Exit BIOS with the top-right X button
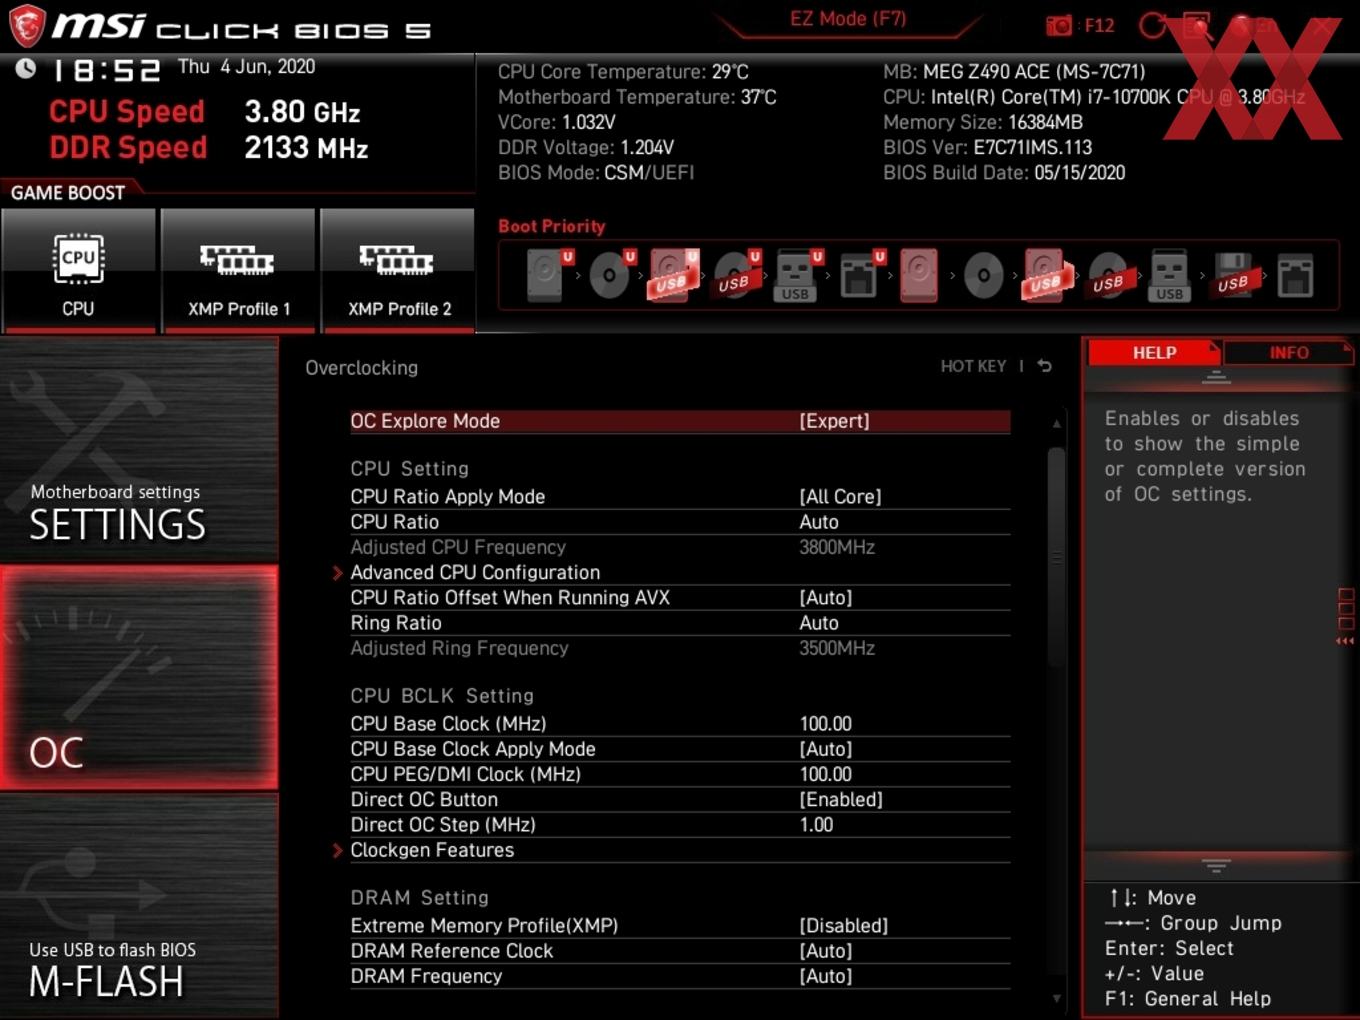Screen dimensions: 1360x1020 (1322, 26)
